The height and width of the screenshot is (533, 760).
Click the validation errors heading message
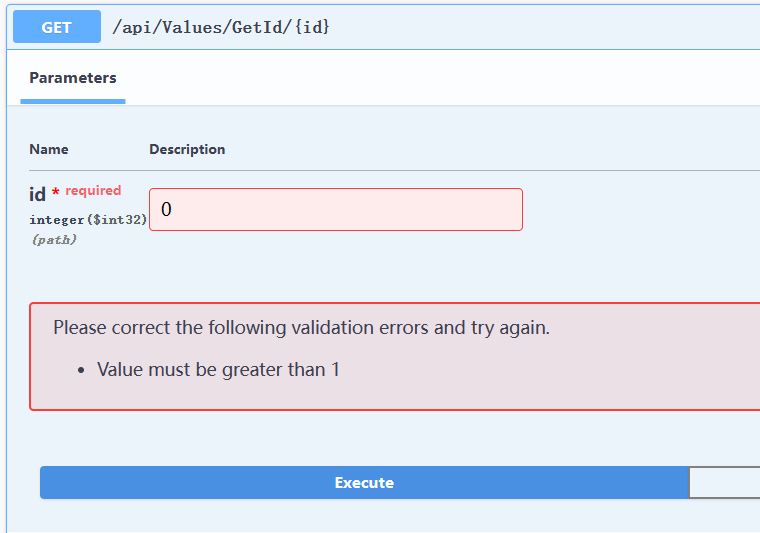tap(301, 328)
